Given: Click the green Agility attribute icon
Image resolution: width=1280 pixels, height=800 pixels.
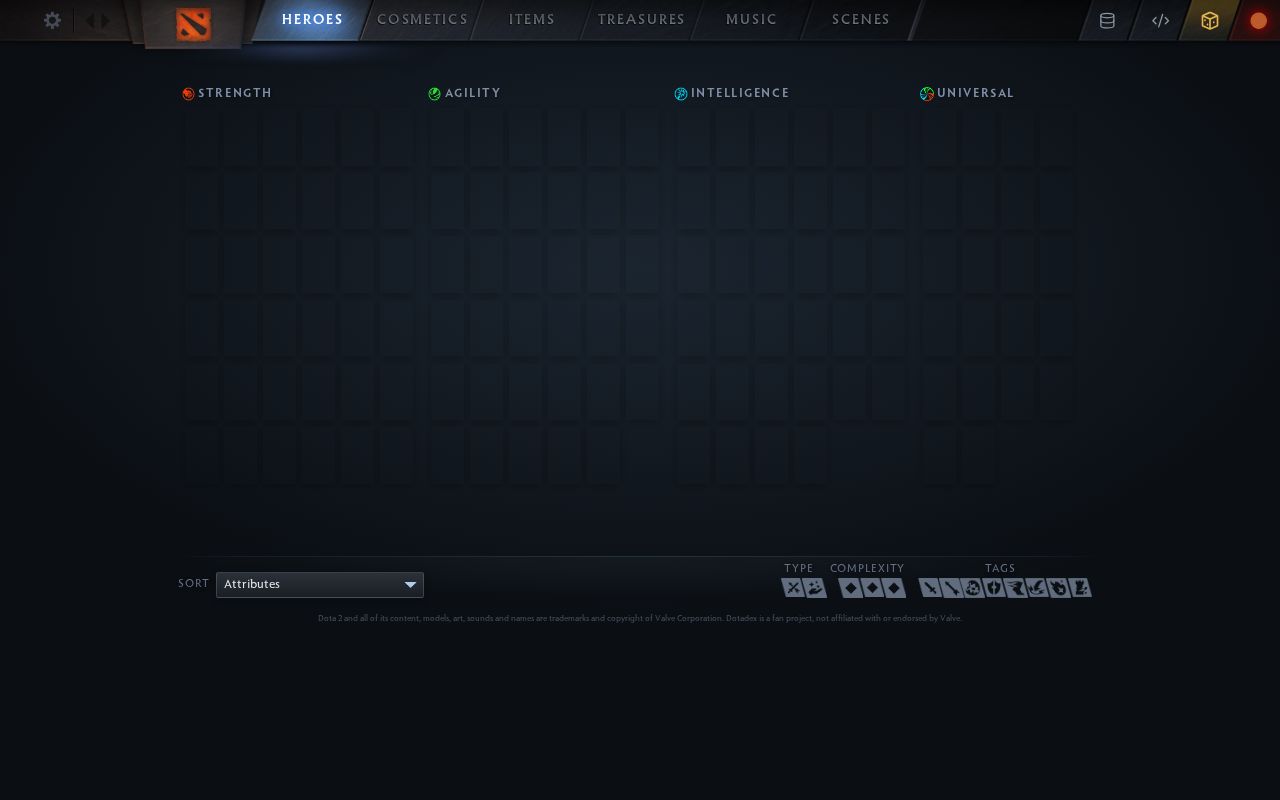Looking at the screenshot, I should (x=434, y=94).
